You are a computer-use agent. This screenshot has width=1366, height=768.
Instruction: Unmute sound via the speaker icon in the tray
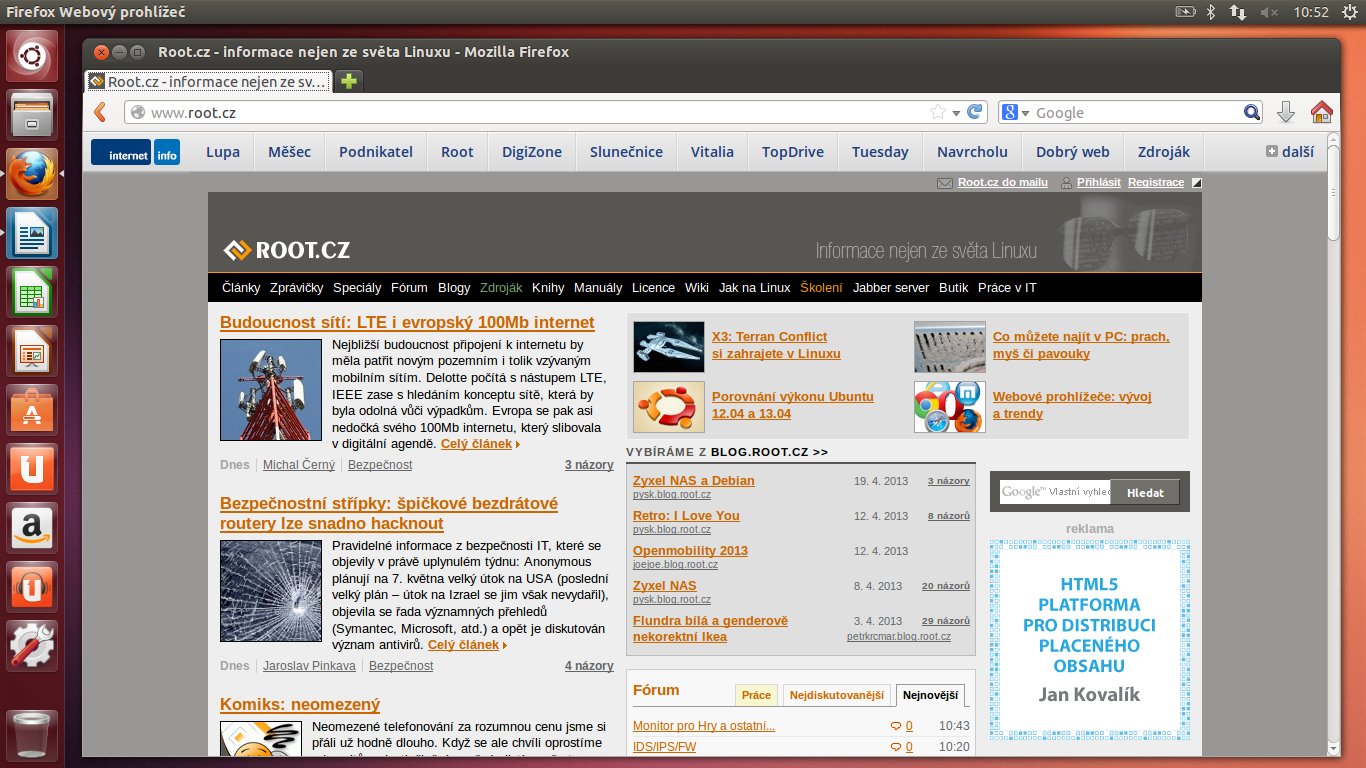pyautogui.click(x=1270, y=13)
